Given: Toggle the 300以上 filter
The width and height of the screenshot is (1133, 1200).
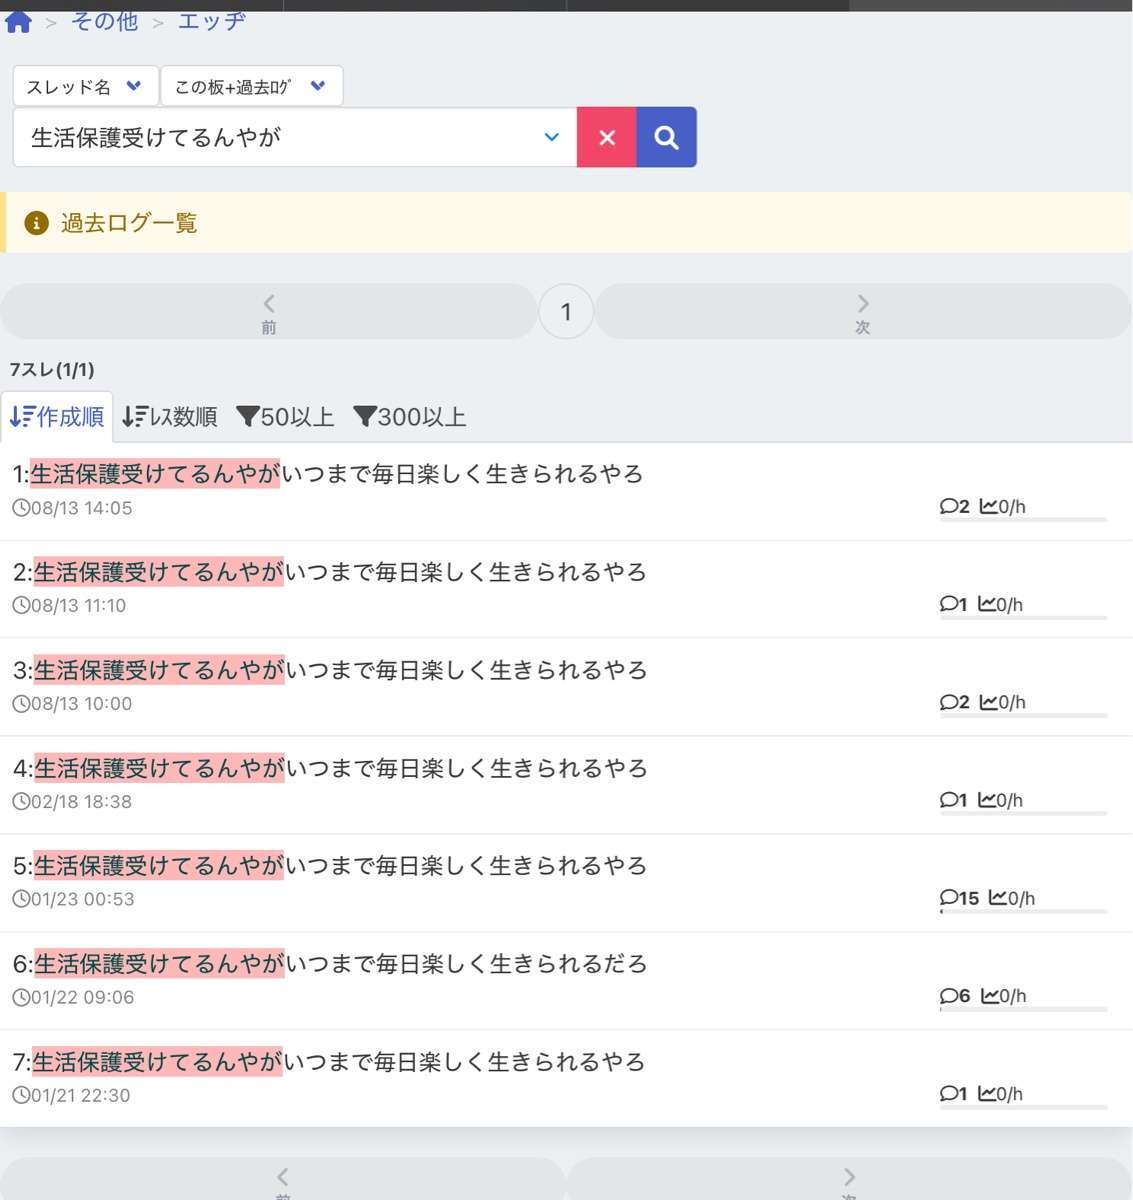Looking at the screenshot, I should pyautogui.click(x=410, y=417).
